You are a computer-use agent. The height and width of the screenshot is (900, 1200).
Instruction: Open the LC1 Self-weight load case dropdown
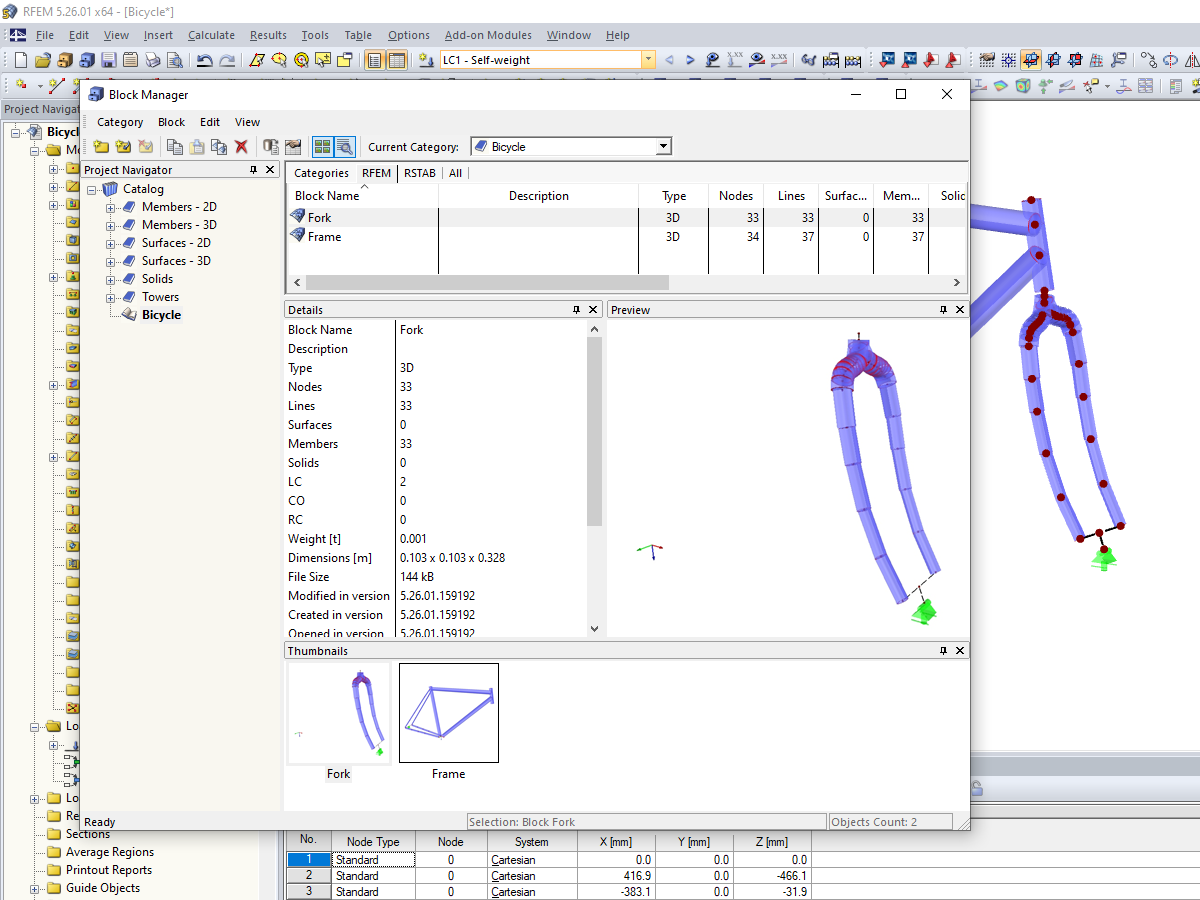point(648,60)
